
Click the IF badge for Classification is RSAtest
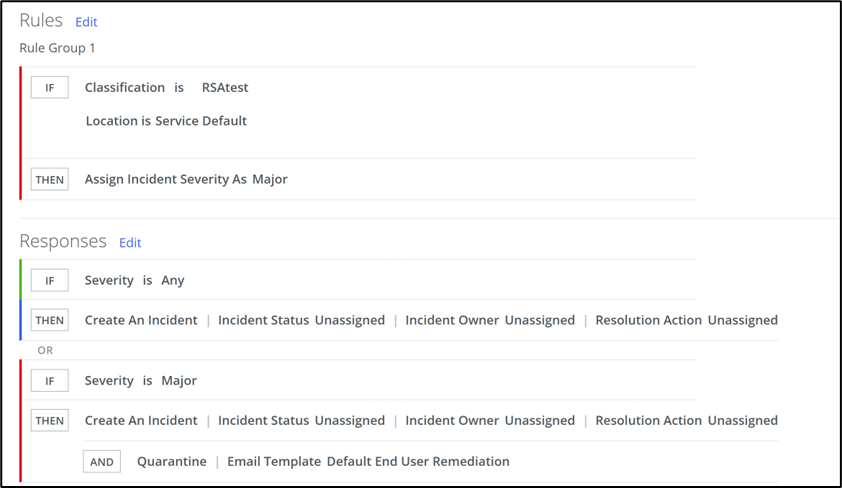pos(49,88)
